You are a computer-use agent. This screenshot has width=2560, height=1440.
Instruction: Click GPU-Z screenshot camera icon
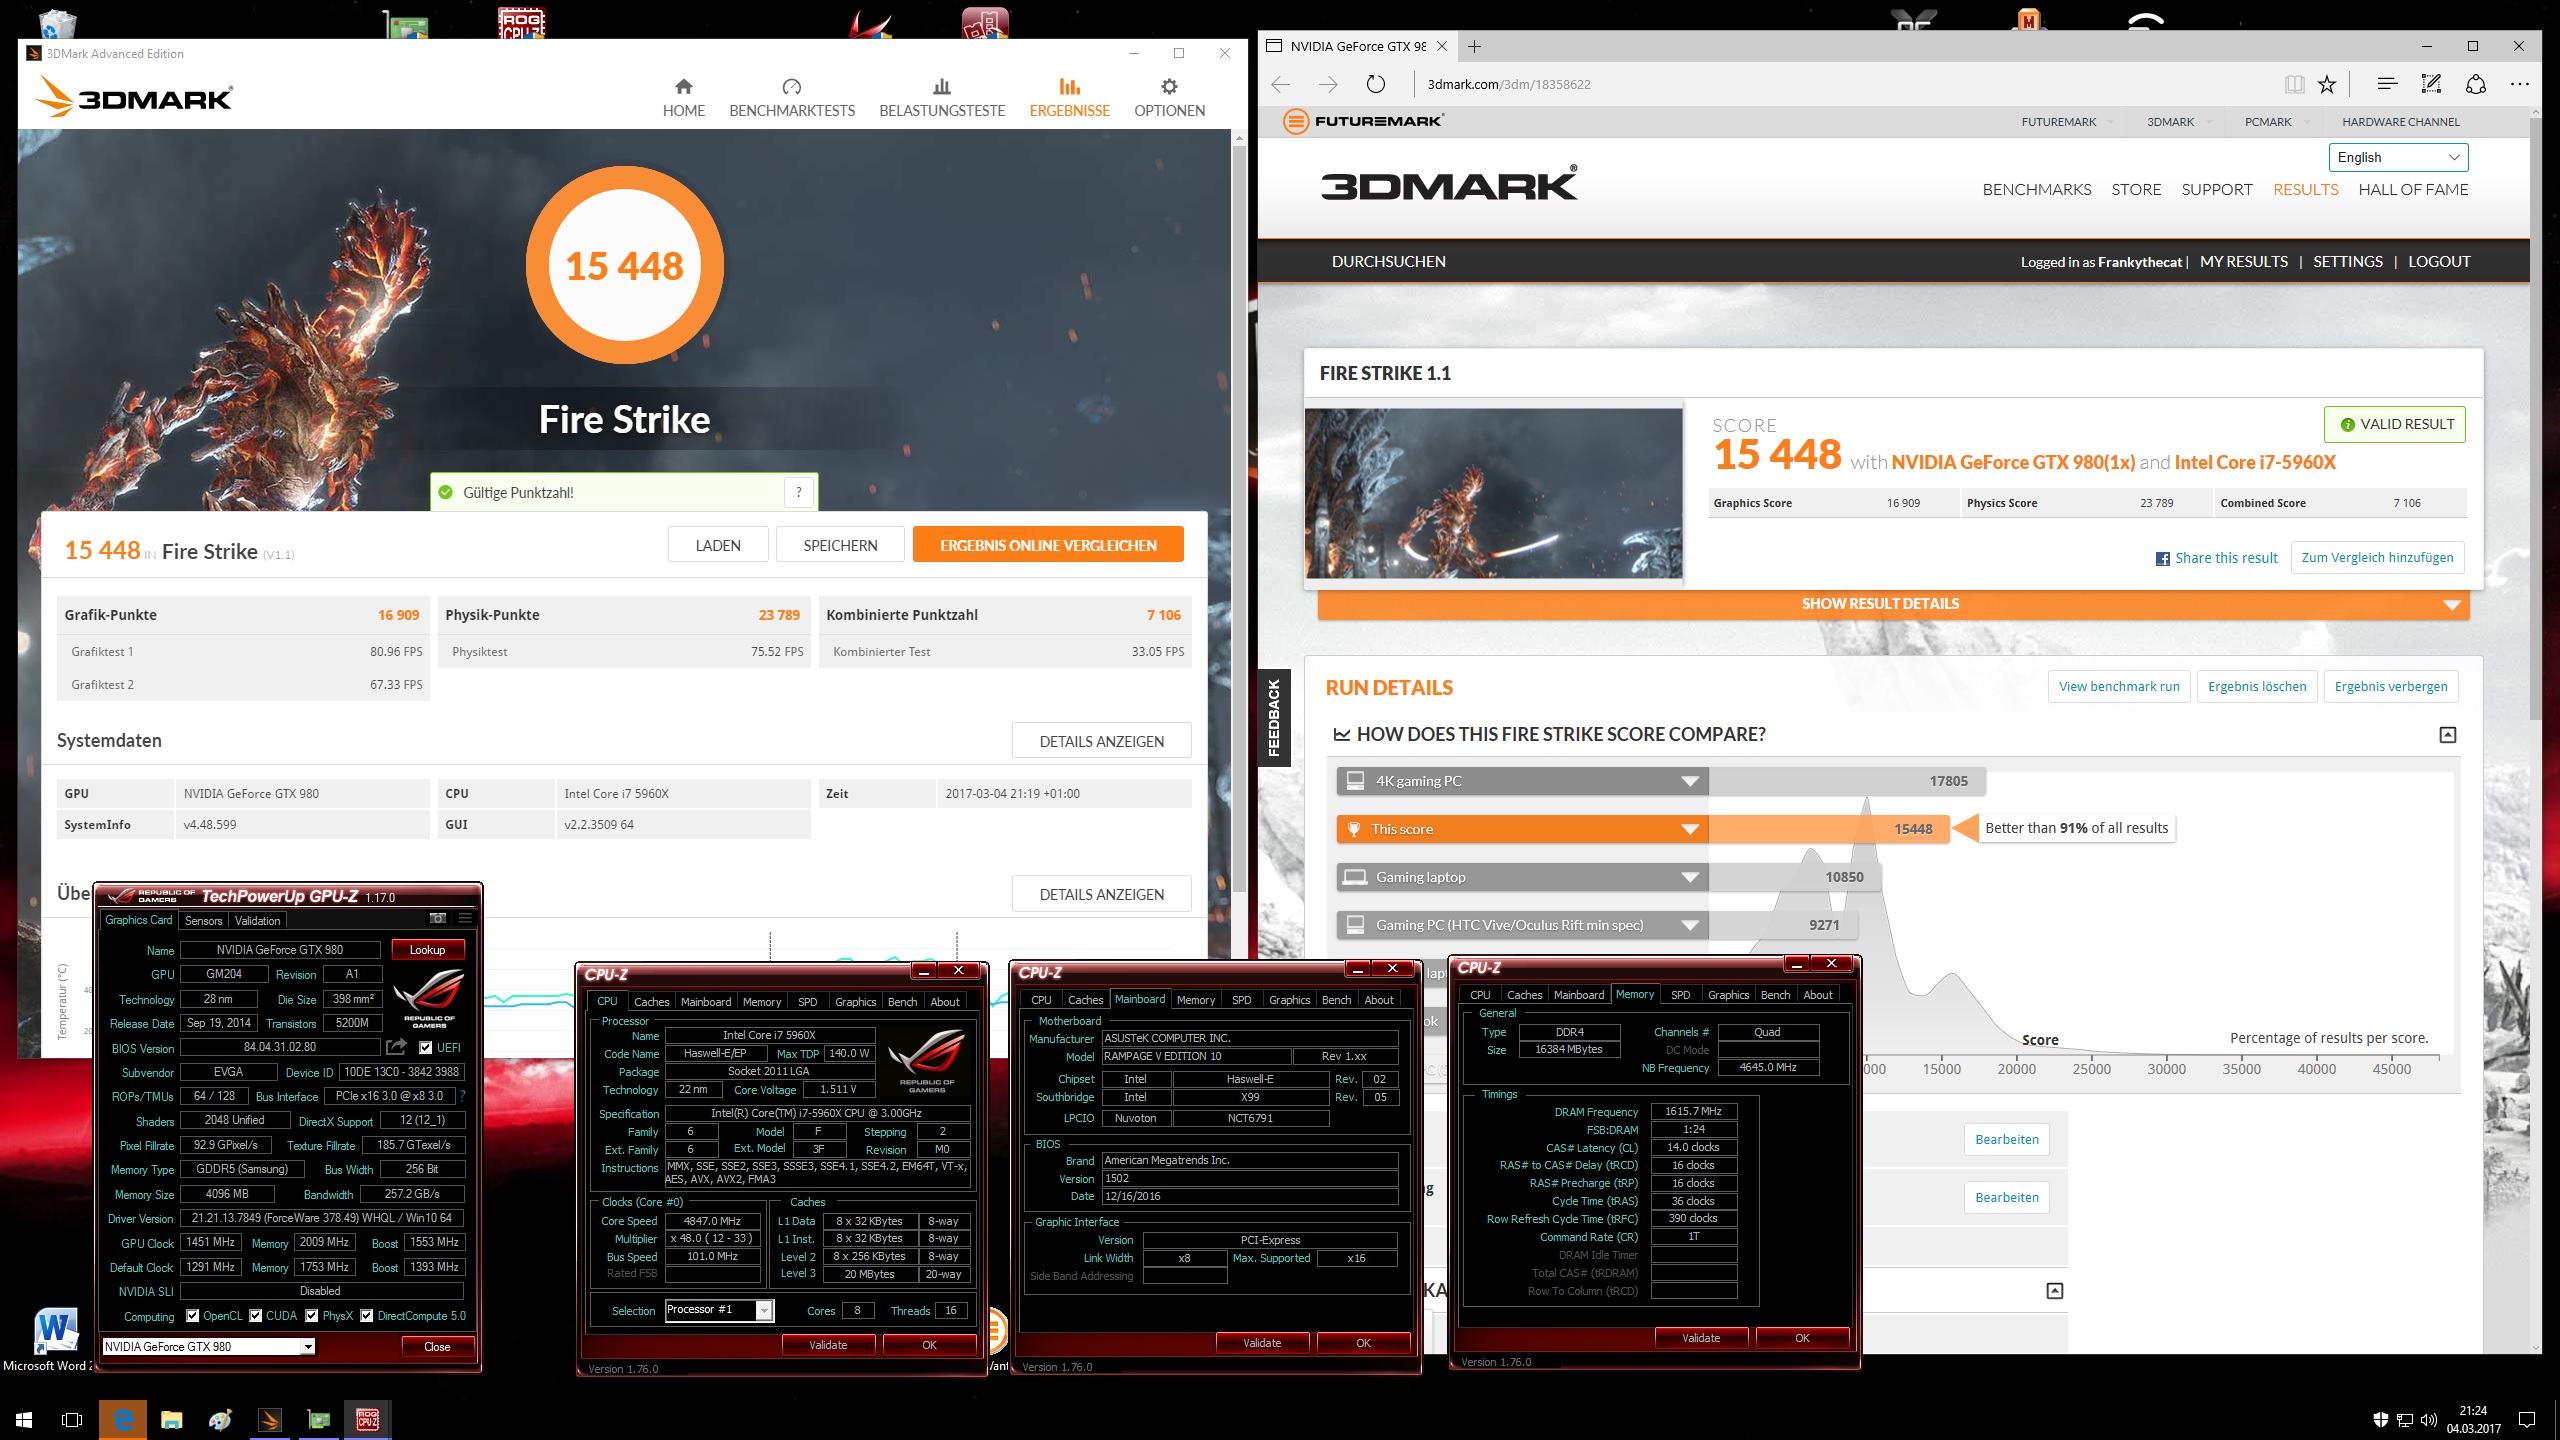tap(438, 918)
